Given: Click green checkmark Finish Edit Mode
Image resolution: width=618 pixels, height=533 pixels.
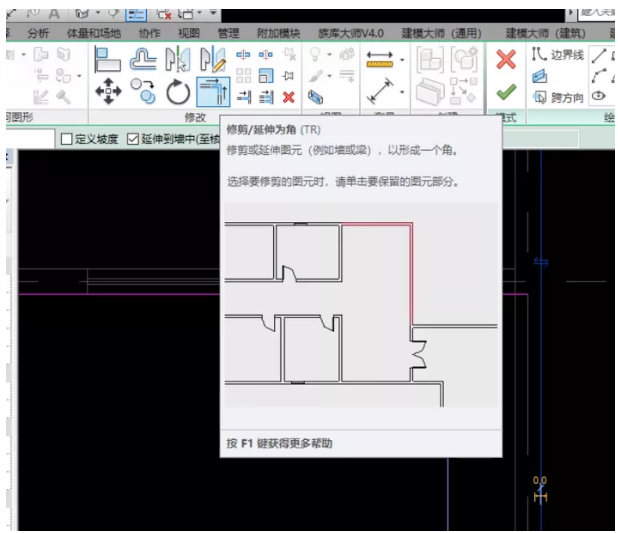Looking at the screenshot, I should [506, 92].
